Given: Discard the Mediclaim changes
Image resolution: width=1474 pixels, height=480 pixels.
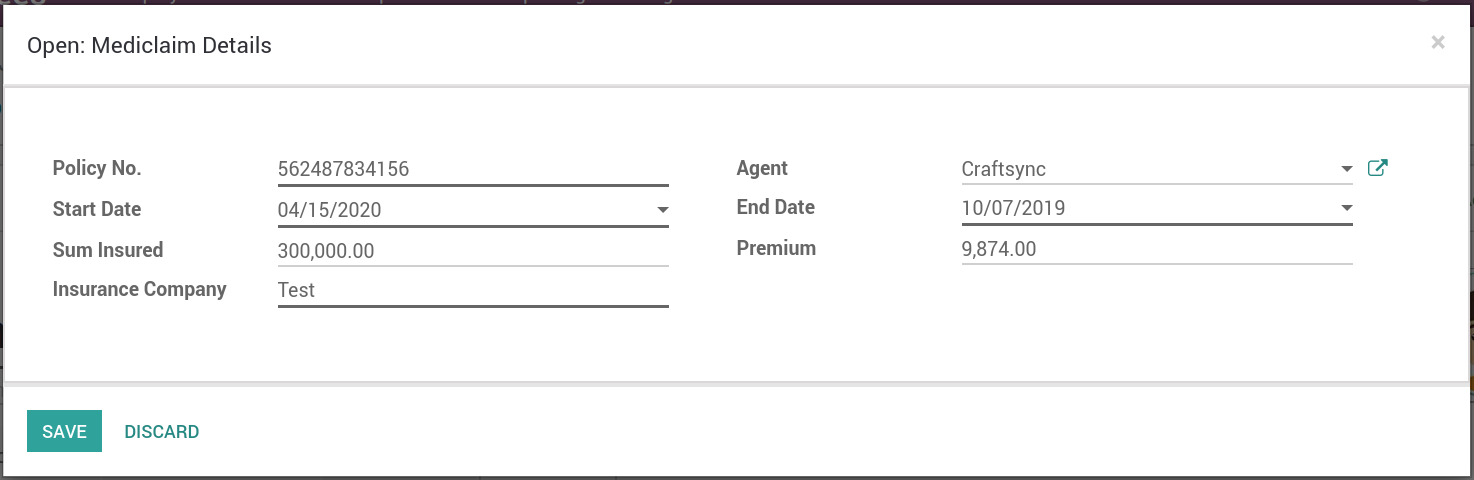Looking at the screenshot, I should 162,432.
